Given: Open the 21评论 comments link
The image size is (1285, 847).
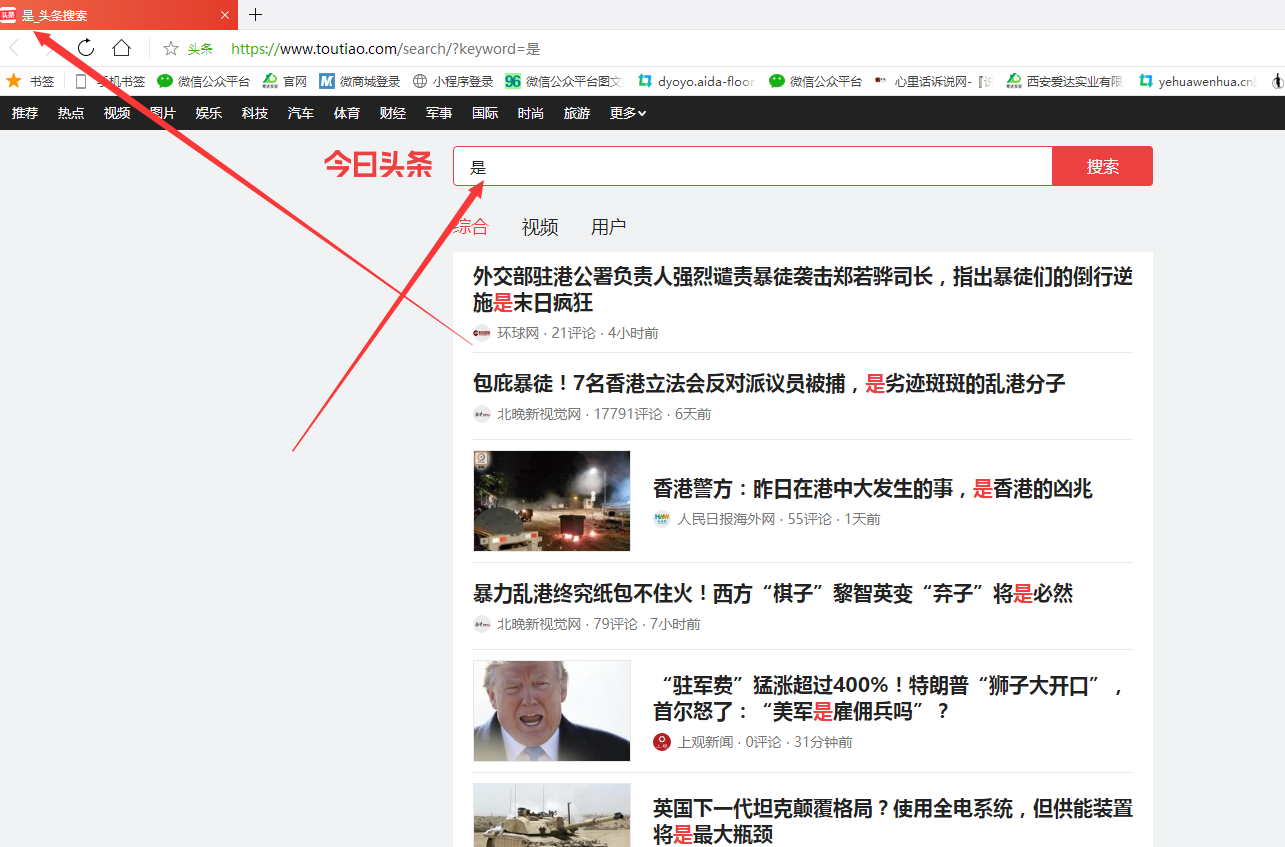Looking at the screenshot, I should tap(573, 333).
